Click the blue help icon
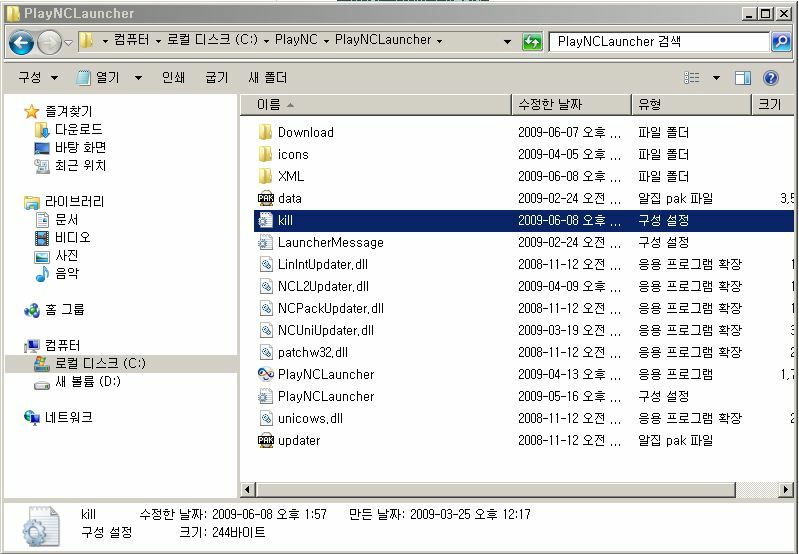The width and height of the screenshot is (799, 554). pyautogui.click(x=771, y=78)
